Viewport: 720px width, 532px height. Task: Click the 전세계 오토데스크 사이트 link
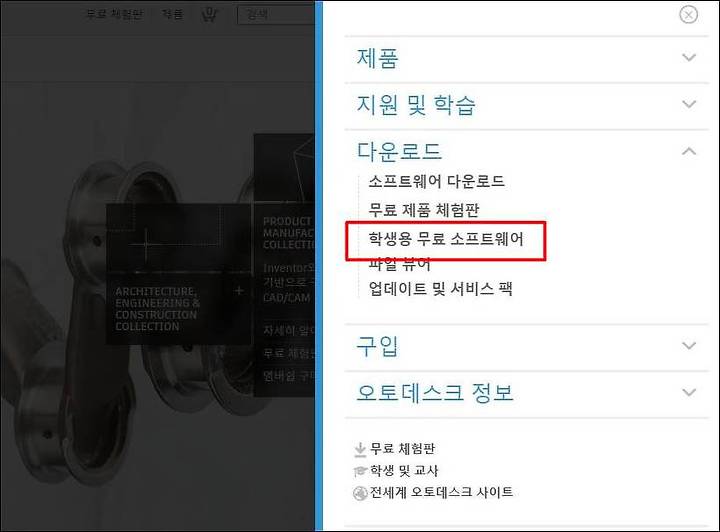(x=441, y=492)
